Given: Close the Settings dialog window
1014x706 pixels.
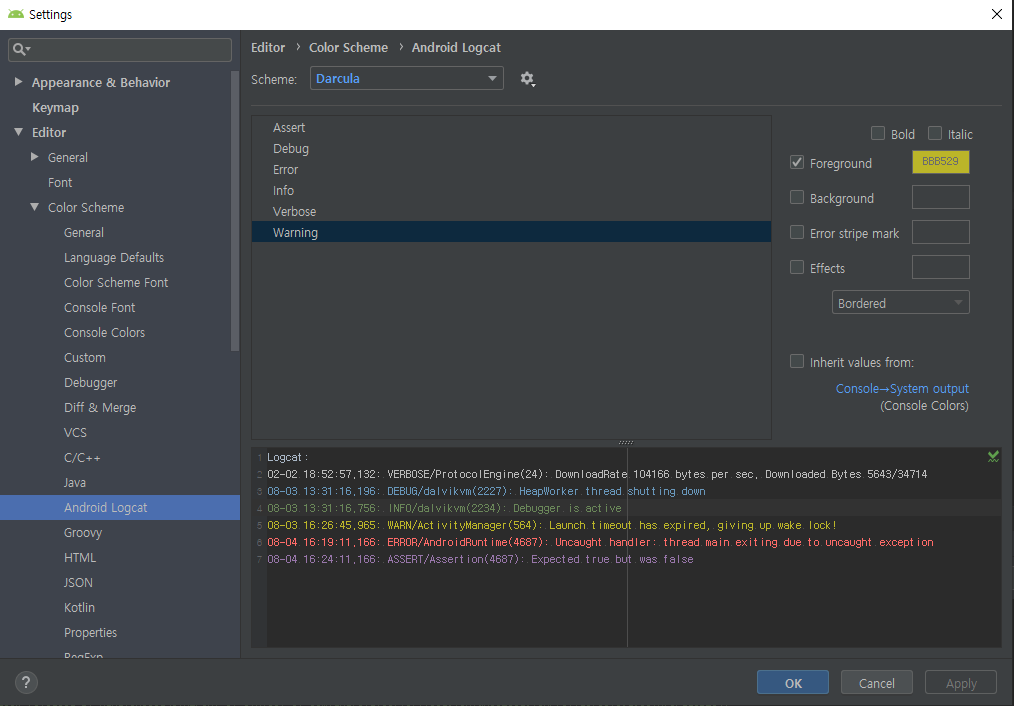Looking at the screenshot, I should coord(997,14).
